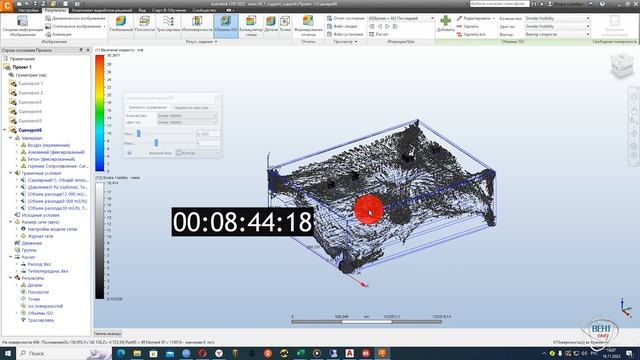This screenshot has width=640, height=360.
Task: Click Удалить все in the ribbon
Action: point(471,34)
